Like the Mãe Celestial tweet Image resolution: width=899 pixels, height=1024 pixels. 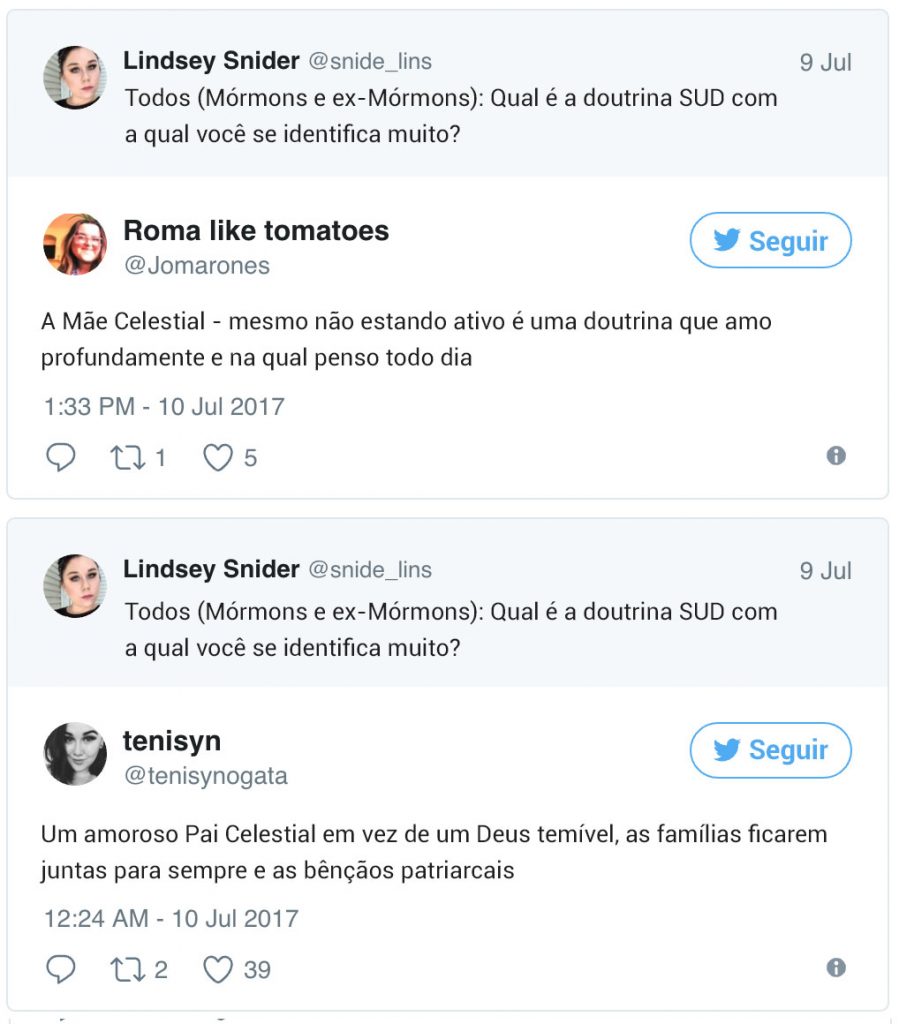pos(218,458)
